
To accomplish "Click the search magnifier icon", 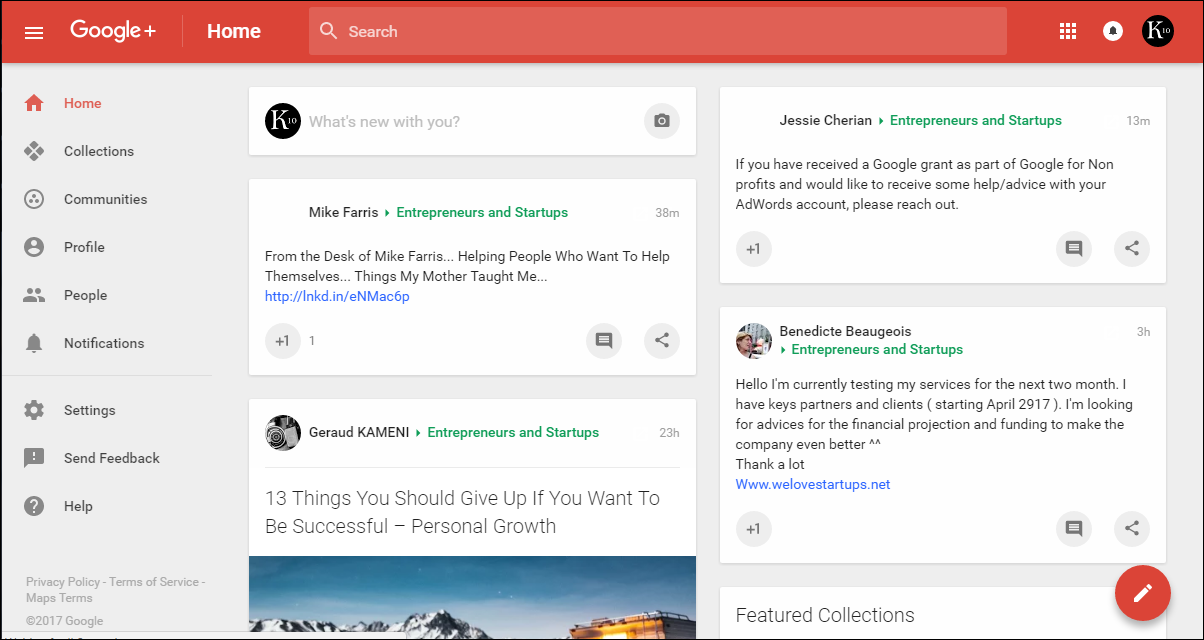I will (x=328, y=31).
